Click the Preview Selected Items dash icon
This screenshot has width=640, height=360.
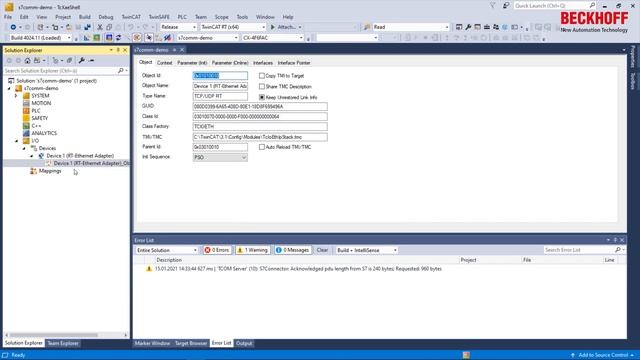point(92,60)
